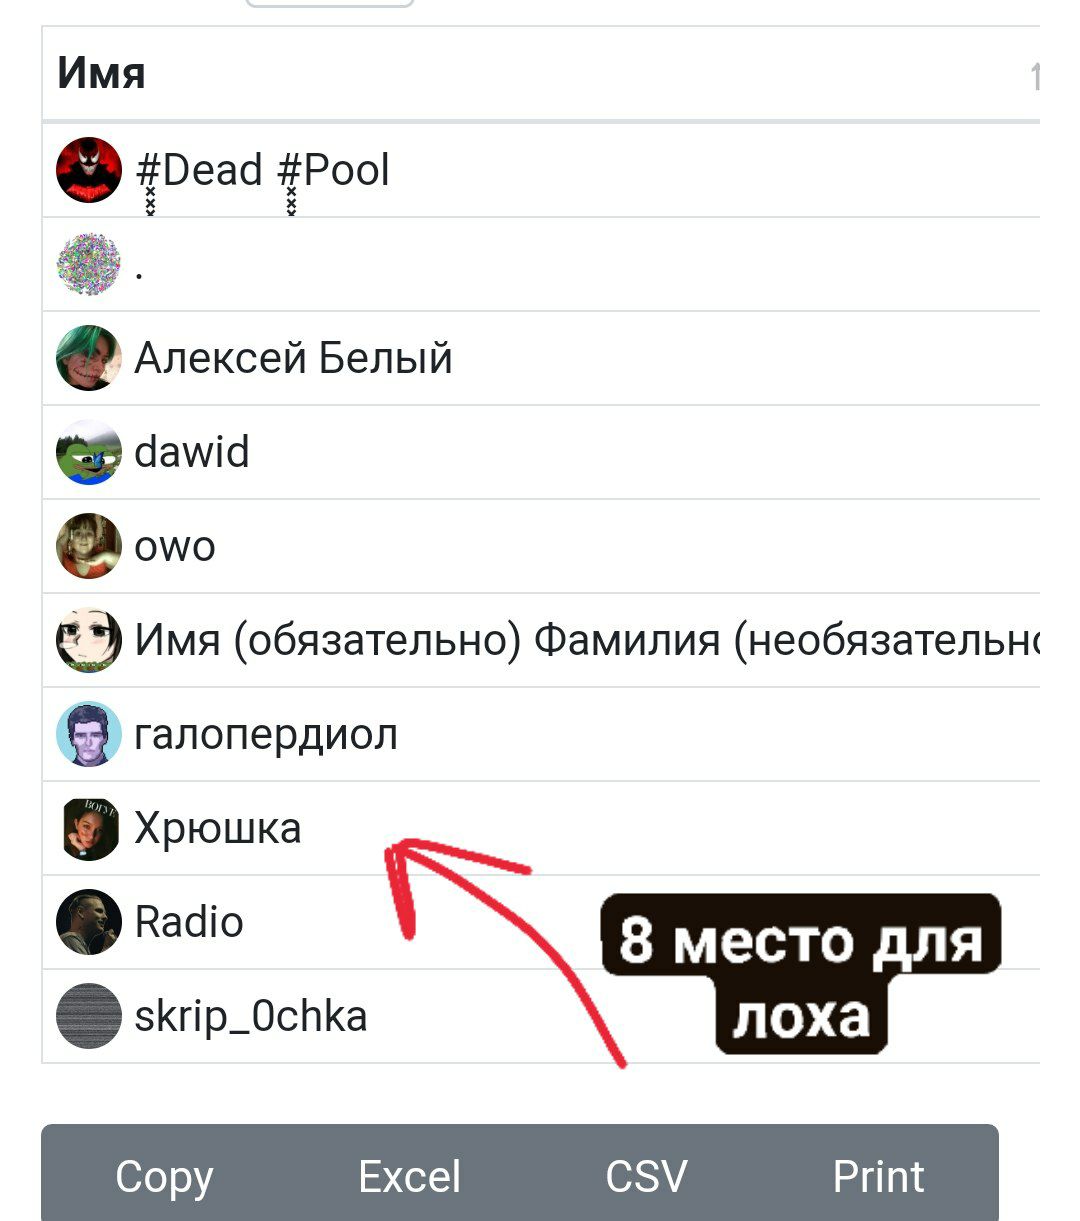This screenshot has width=1080, height=1221.
Task: Click галопердиол's blue-background avatar
Action: coord(88,734)
